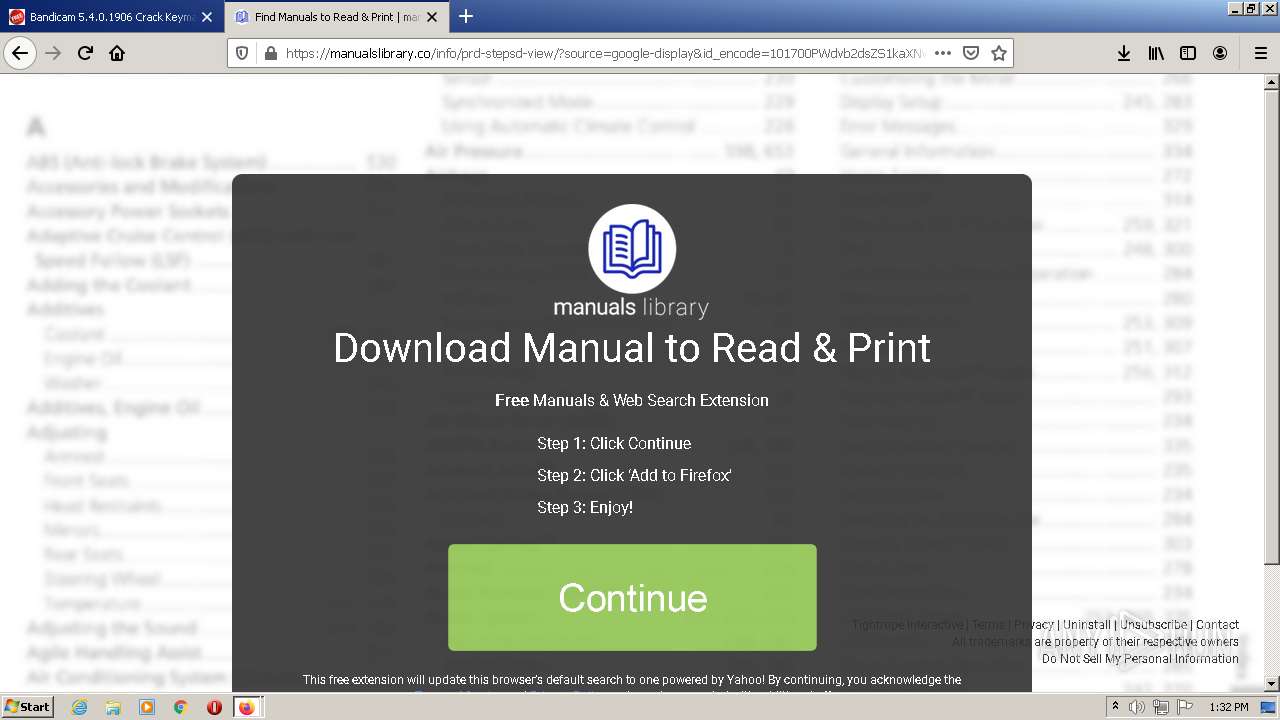Open tracking protection shield in address bar
The image size is (1280, 720).
(x=243, y=53)
